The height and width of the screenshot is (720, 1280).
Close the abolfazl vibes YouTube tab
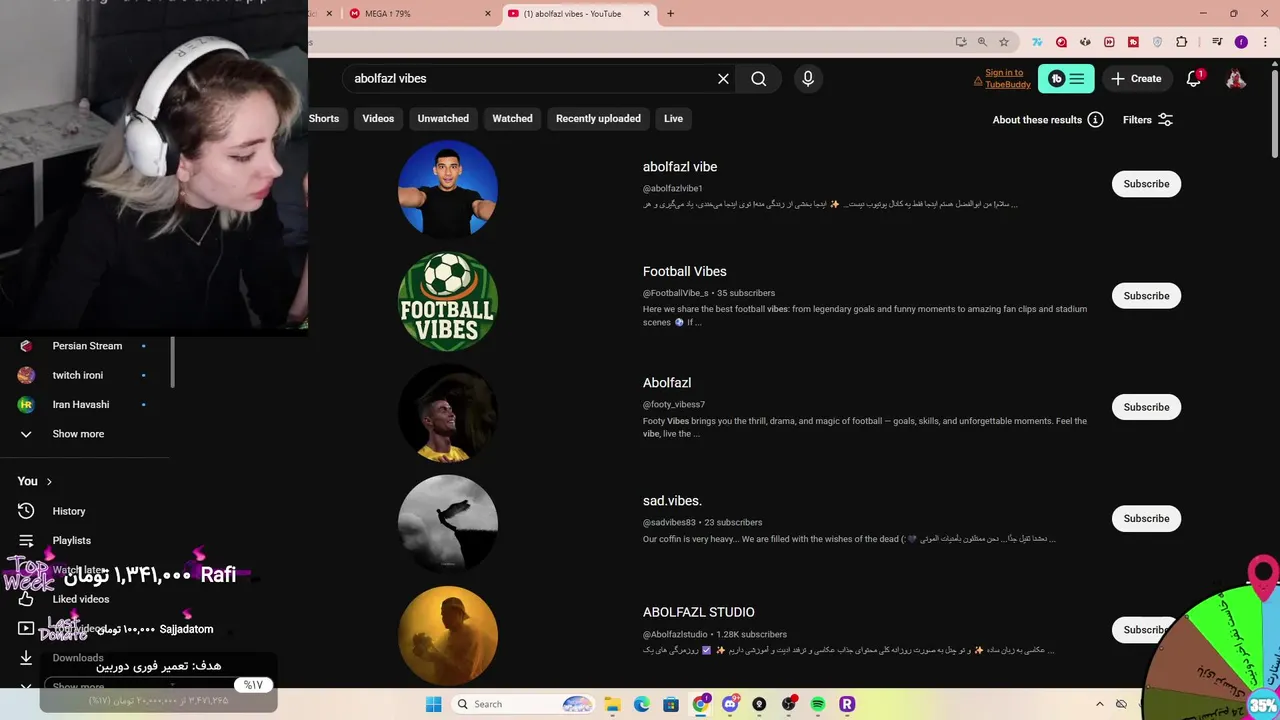click(646, 14)
